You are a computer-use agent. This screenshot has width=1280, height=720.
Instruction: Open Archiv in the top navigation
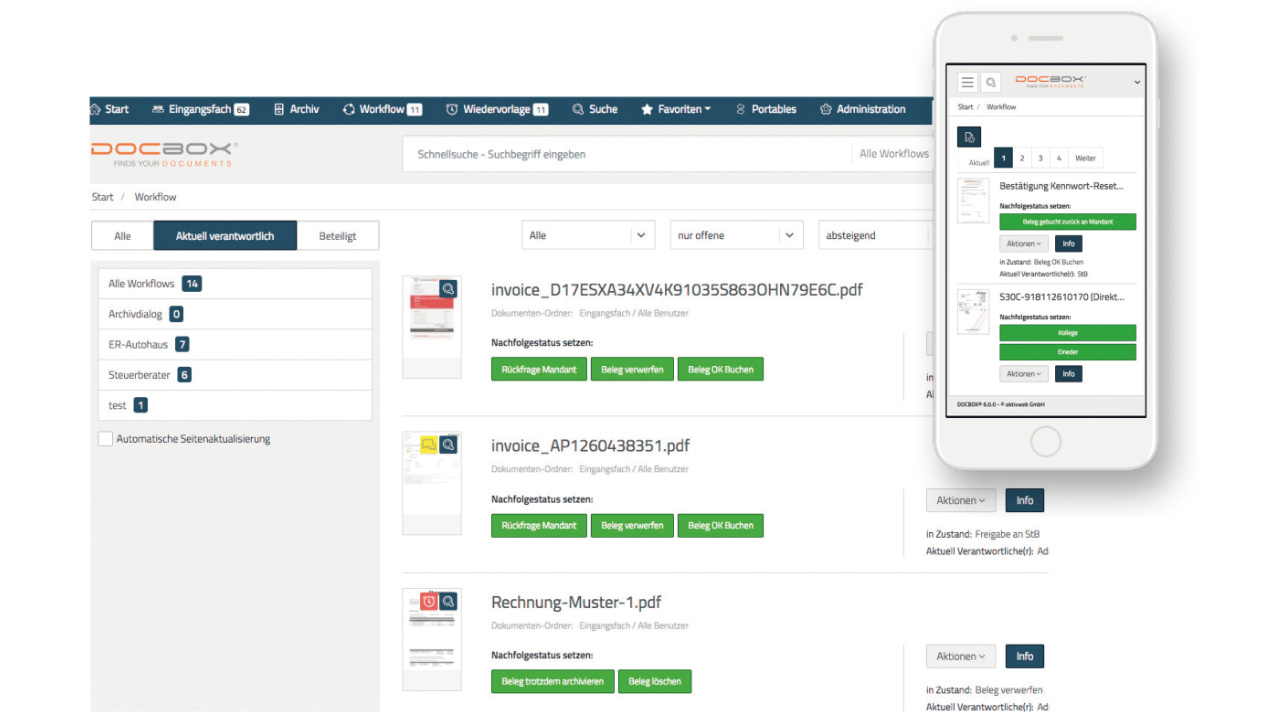296,109
